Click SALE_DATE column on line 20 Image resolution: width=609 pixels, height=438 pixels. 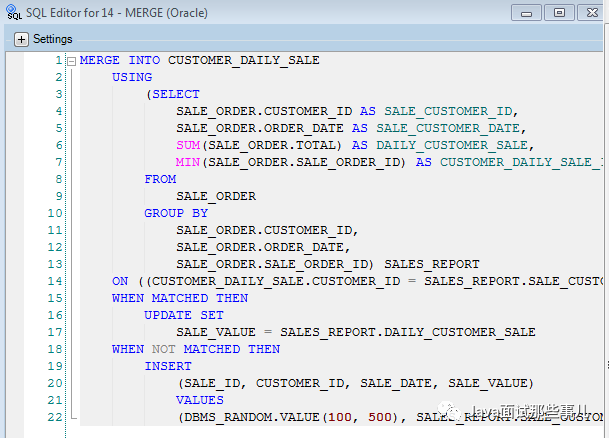pos(396,383)
